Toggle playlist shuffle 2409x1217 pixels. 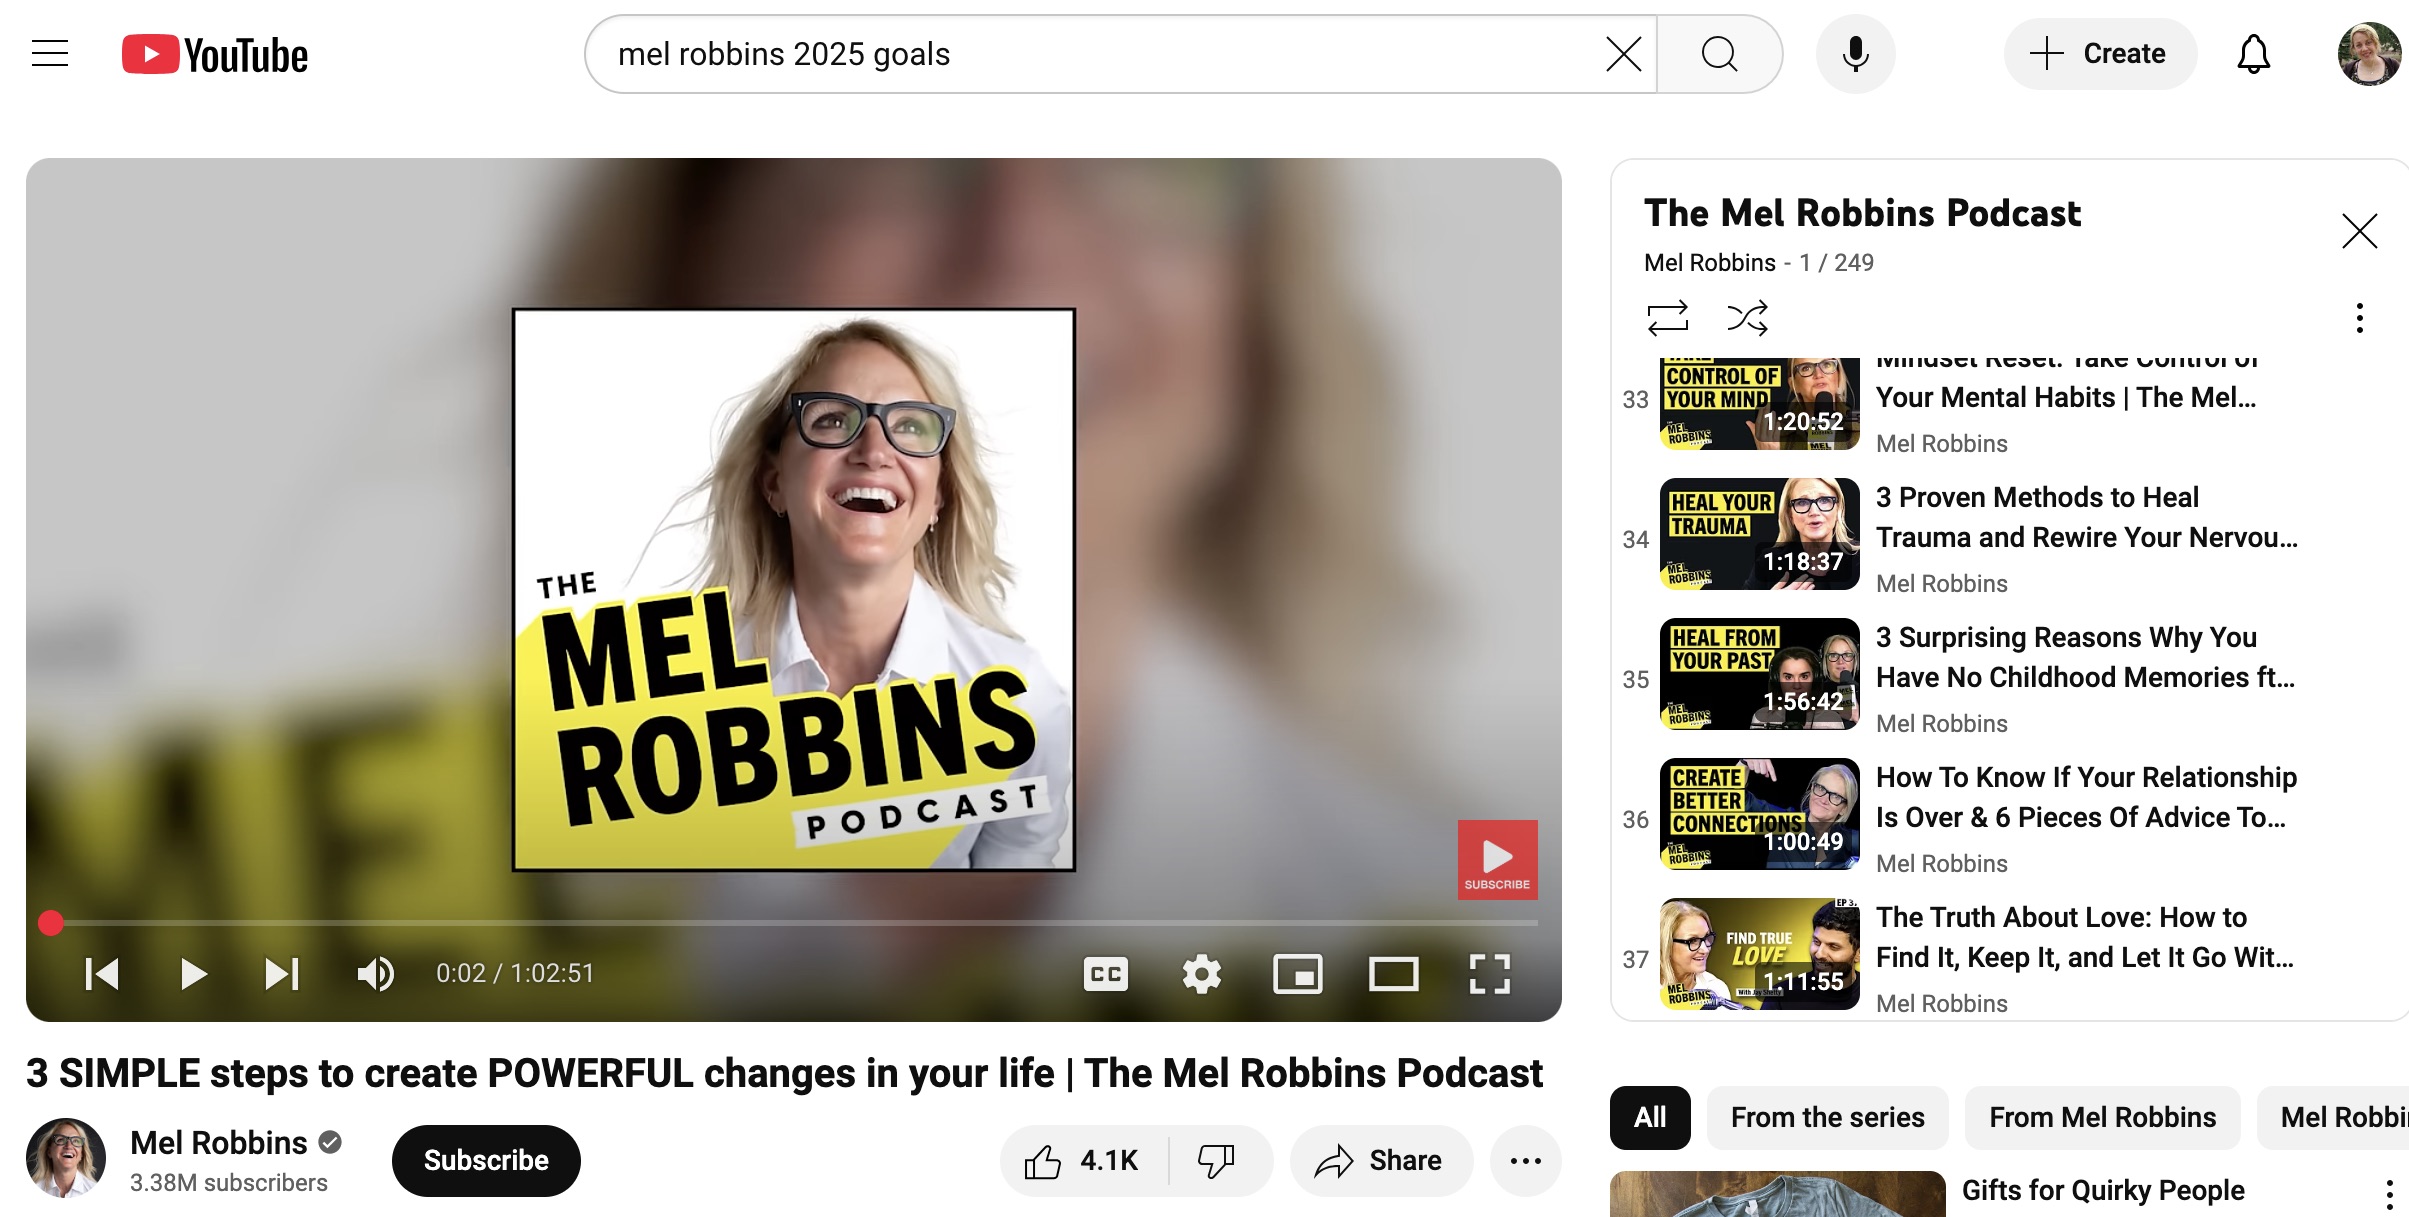tap(1747, 318)
